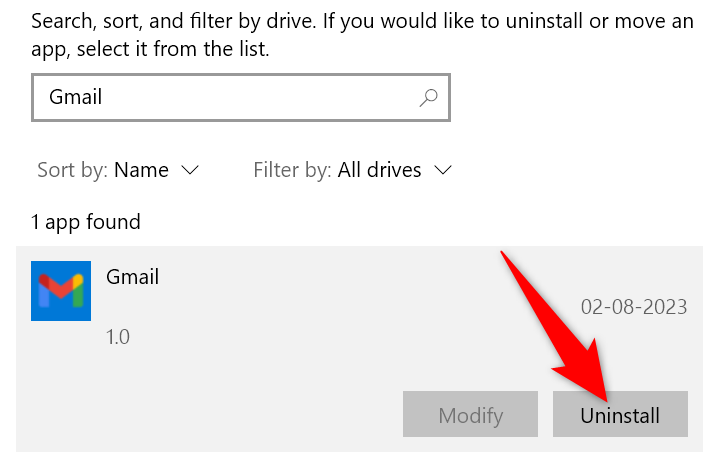Open the Sort by Name dropdown
This screenshot has height=463, width=726.
point(141,170)
